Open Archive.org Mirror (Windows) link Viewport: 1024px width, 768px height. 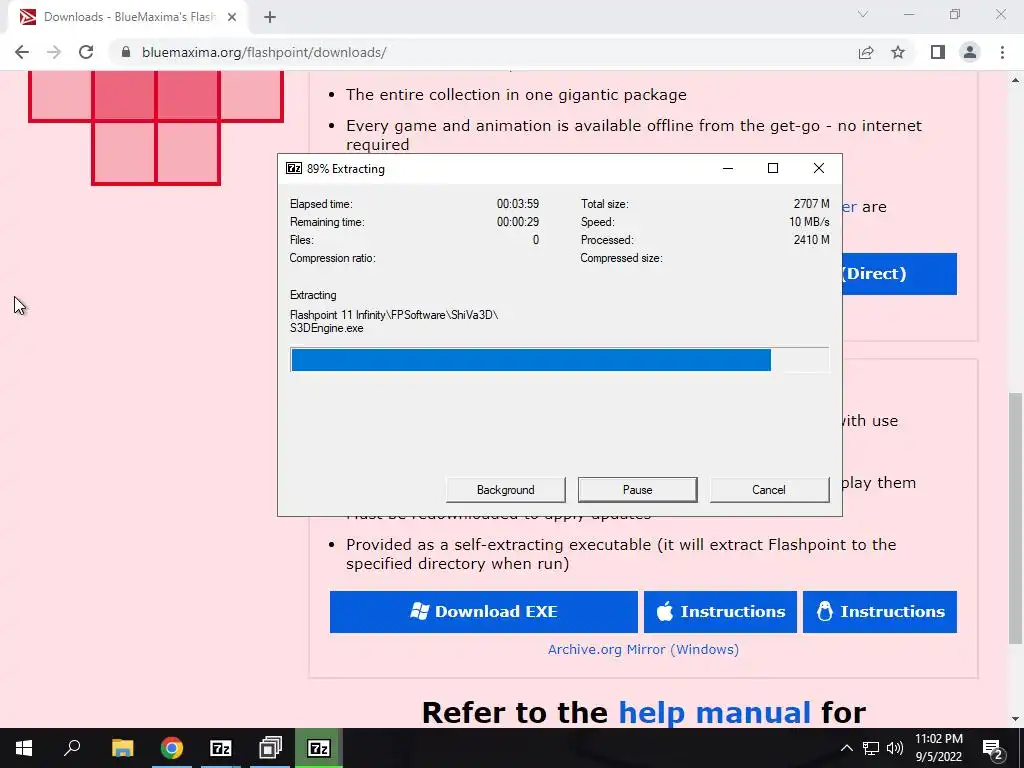click(643, 650)
